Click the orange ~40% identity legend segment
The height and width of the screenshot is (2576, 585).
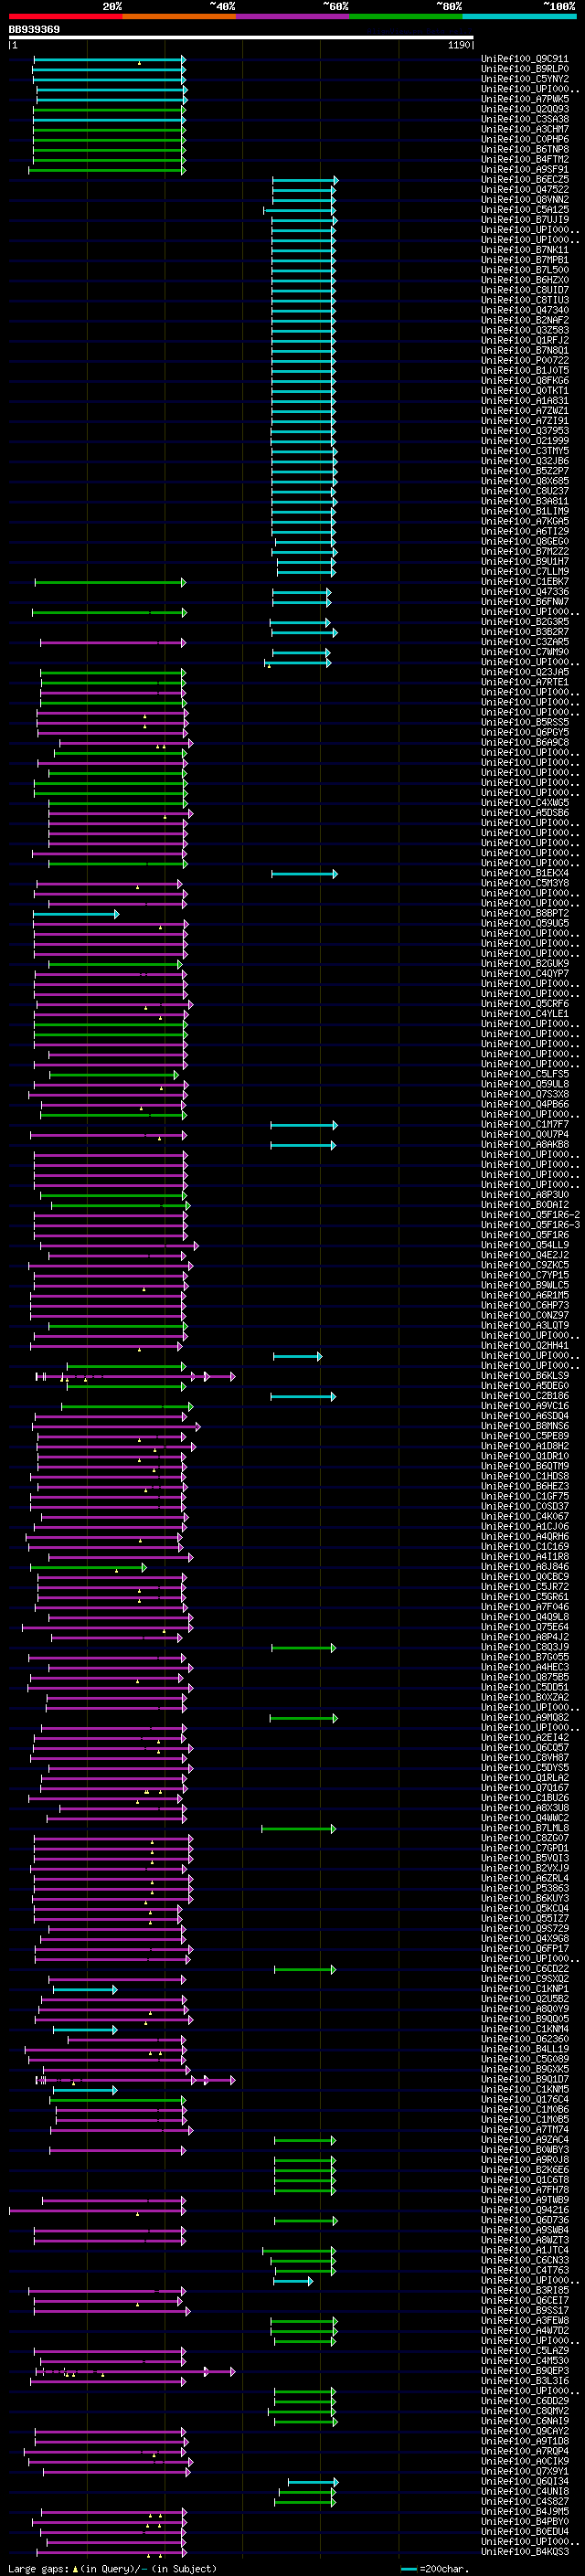click(x=179, y=16)
